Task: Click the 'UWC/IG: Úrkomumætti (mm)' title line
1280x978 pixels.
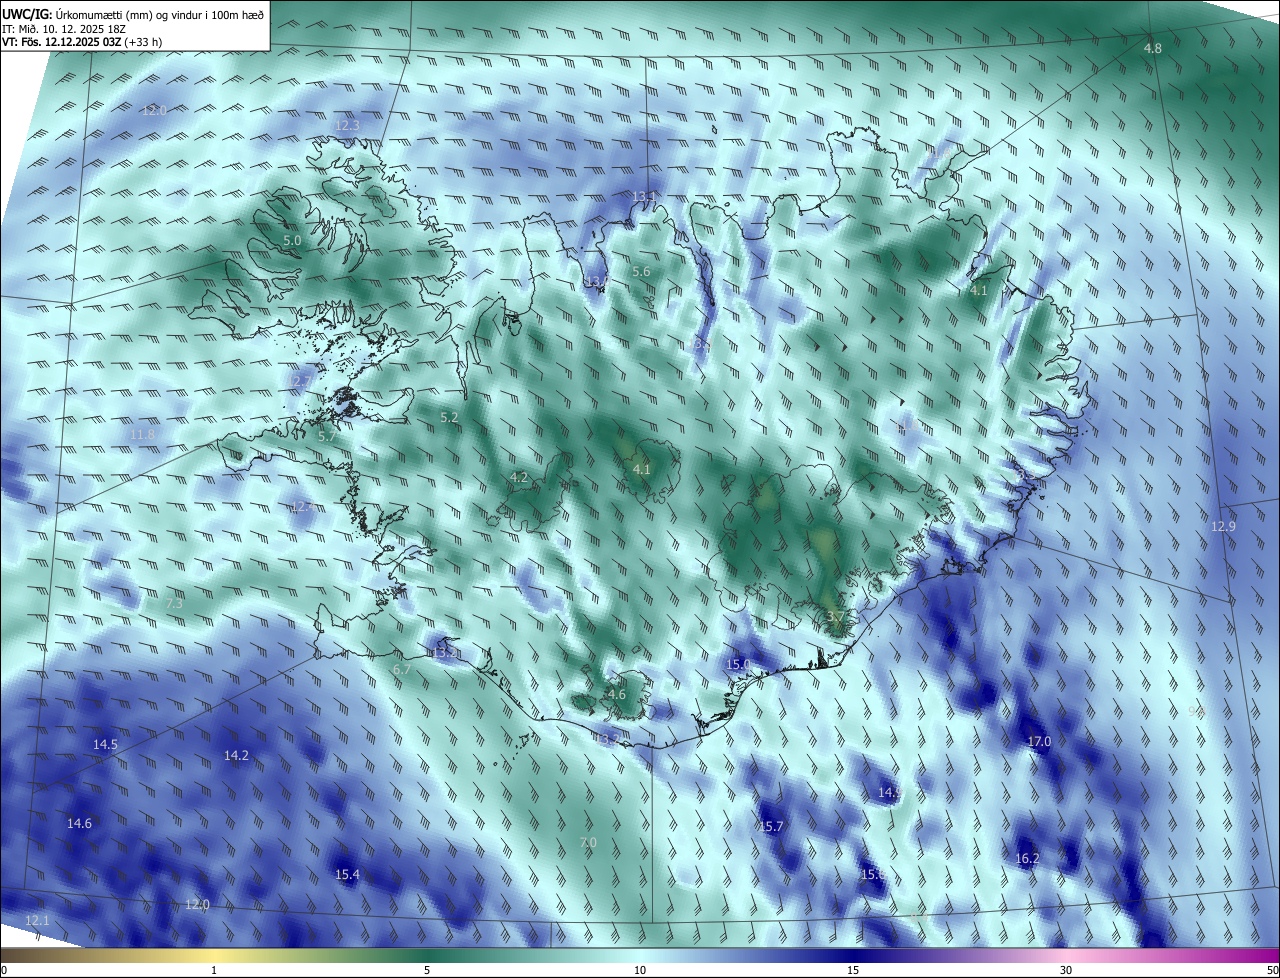Action: coord(133,14)
